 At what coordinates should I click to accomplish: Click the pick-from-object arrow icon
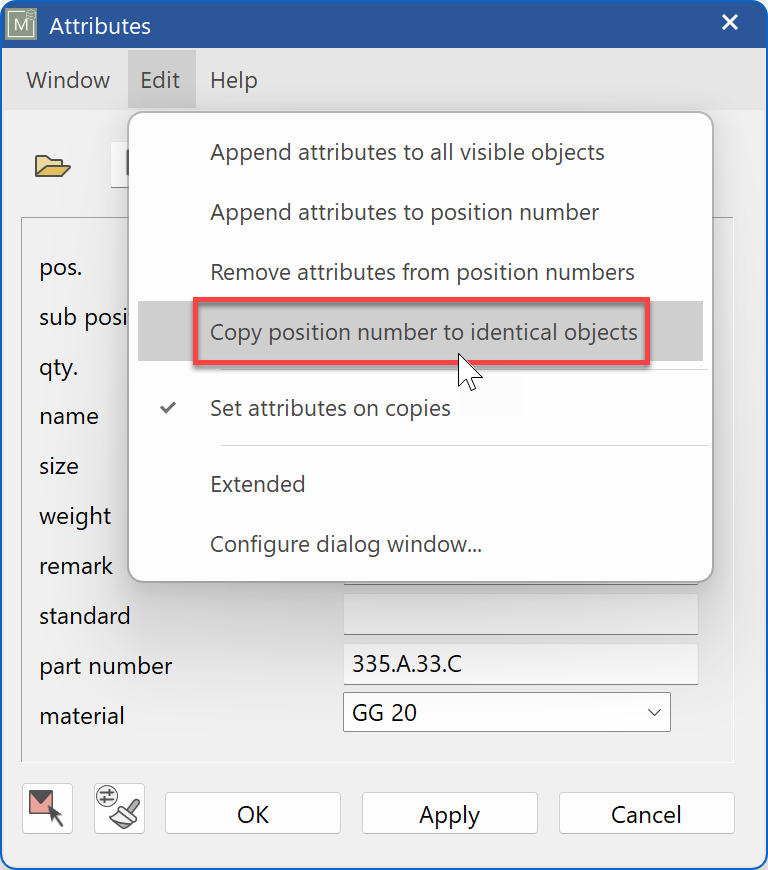pyautogui.click(x=47, y=808)
